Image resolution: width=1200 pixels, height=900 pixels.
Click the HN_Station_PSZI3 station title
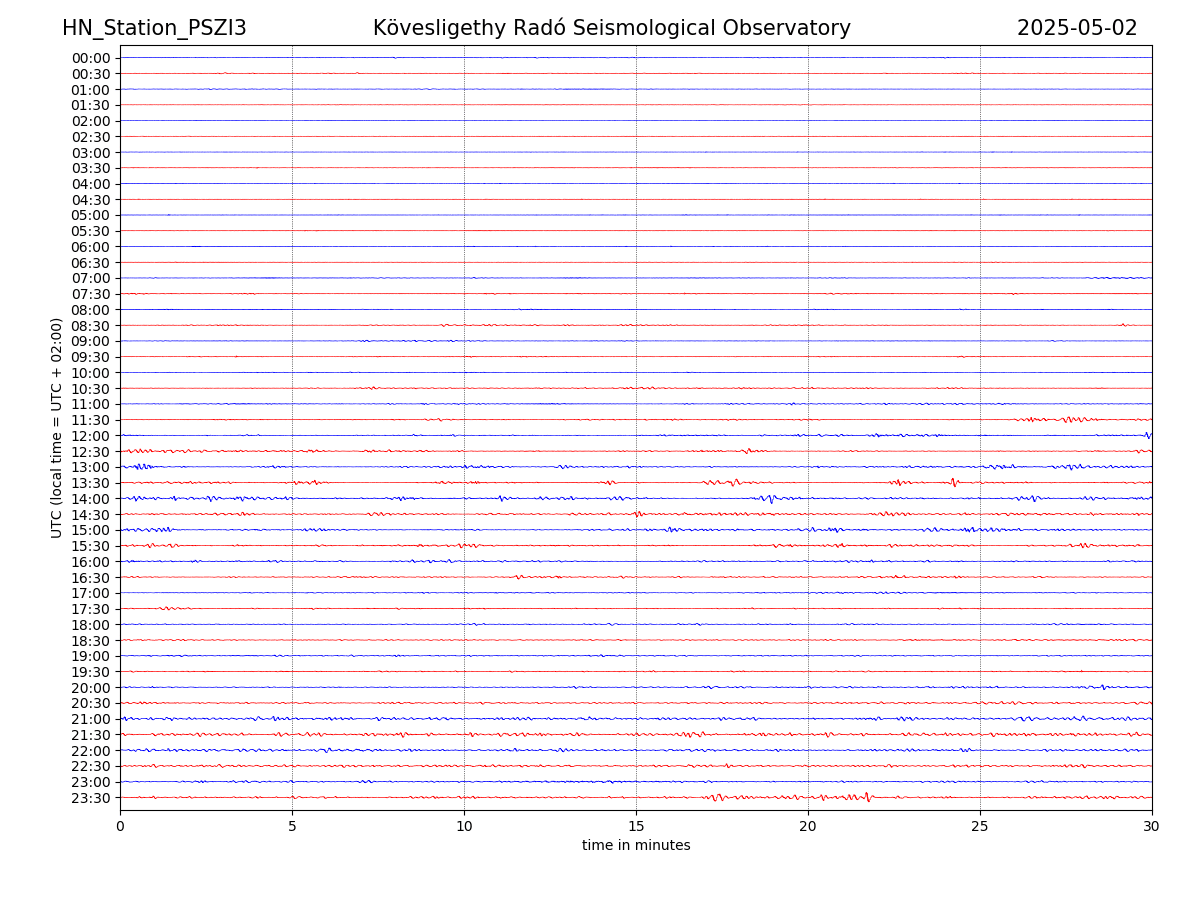154,28
